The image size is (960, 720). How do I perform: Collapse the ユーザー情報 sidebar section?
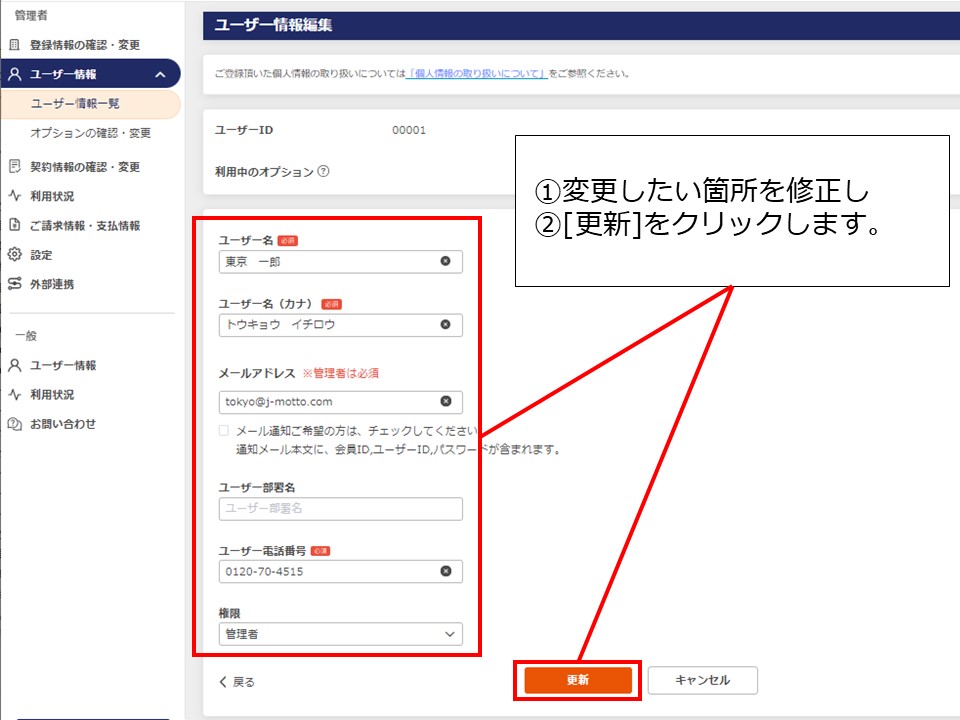click(160, 74)
